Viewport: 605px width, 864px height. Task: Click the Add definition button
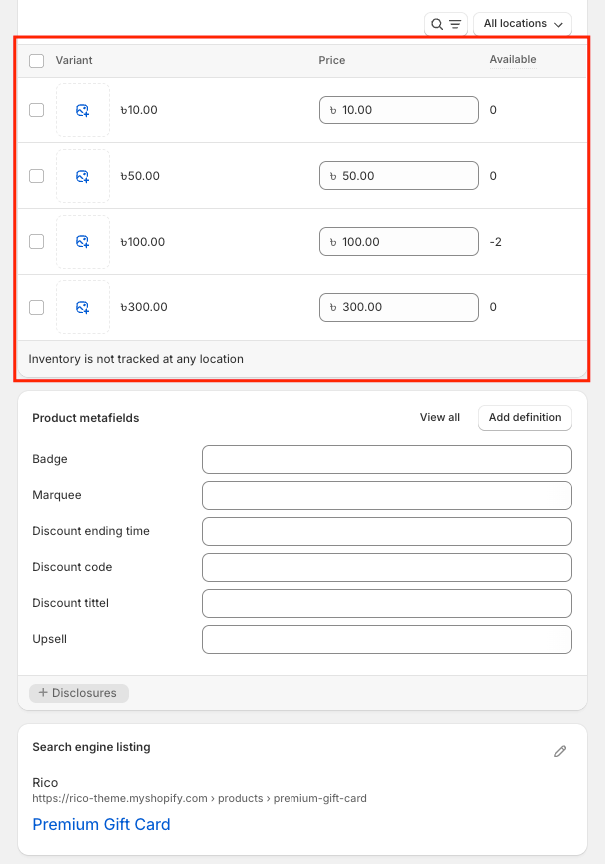(525, 418)
